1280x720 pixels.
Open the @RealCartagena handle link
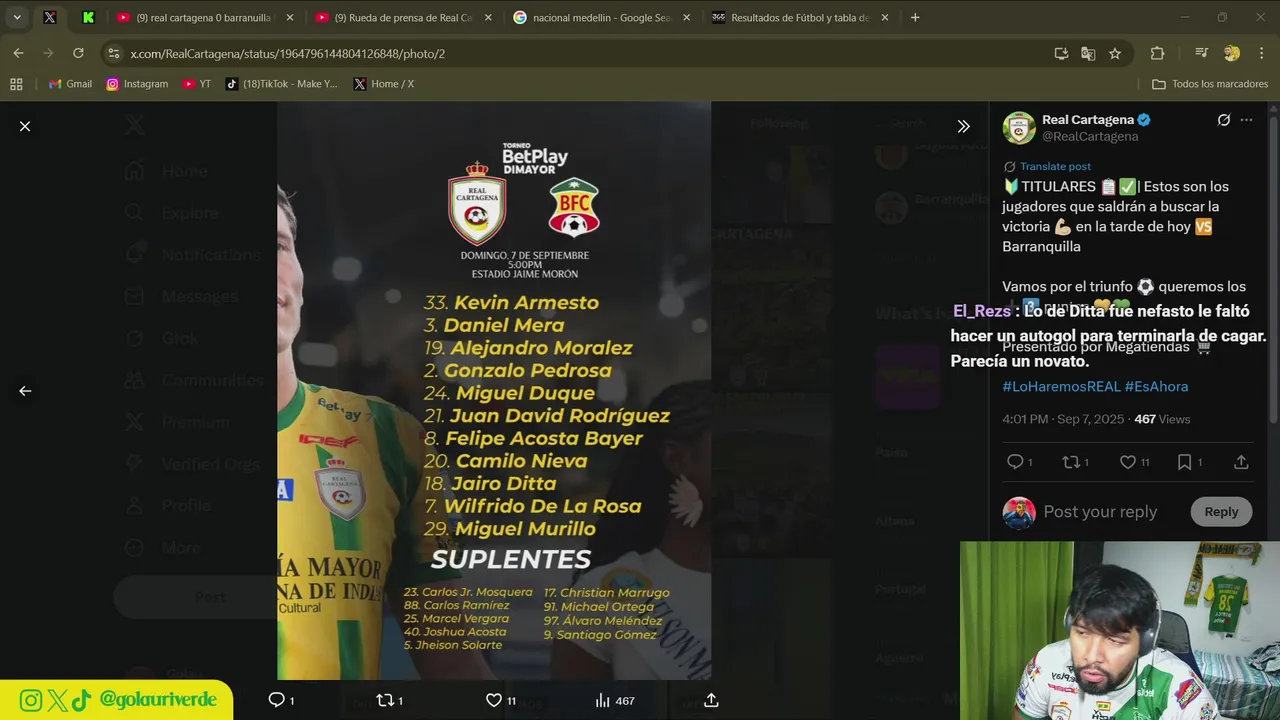(x=1090, y=136)
